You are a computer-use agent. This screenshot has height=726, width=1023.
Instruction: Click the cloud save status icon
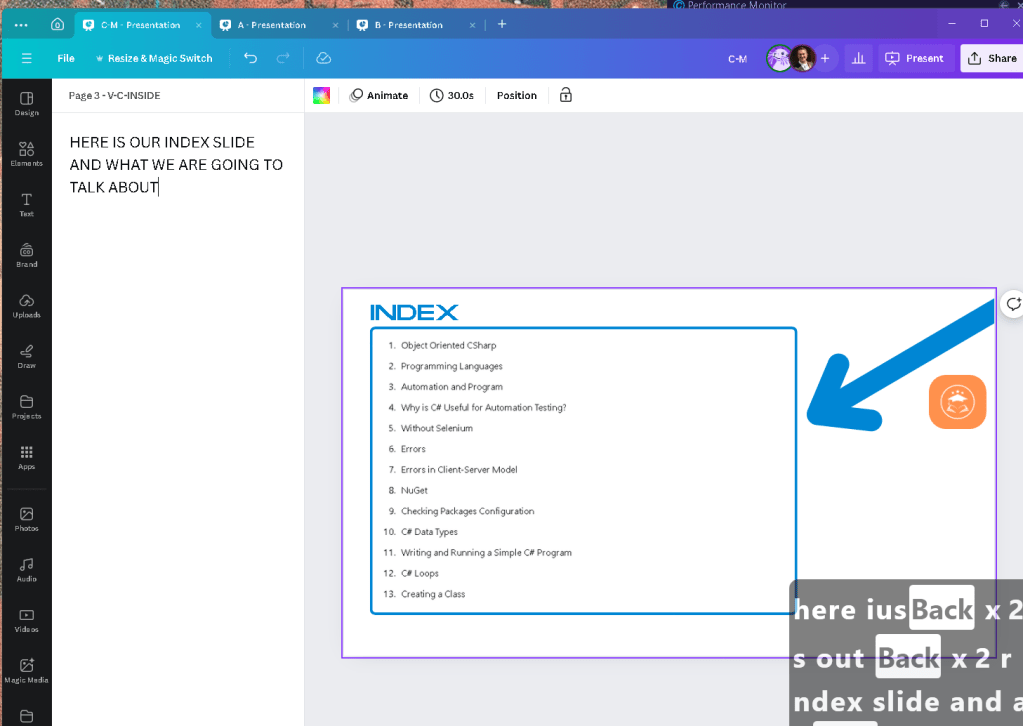point(324,58)
